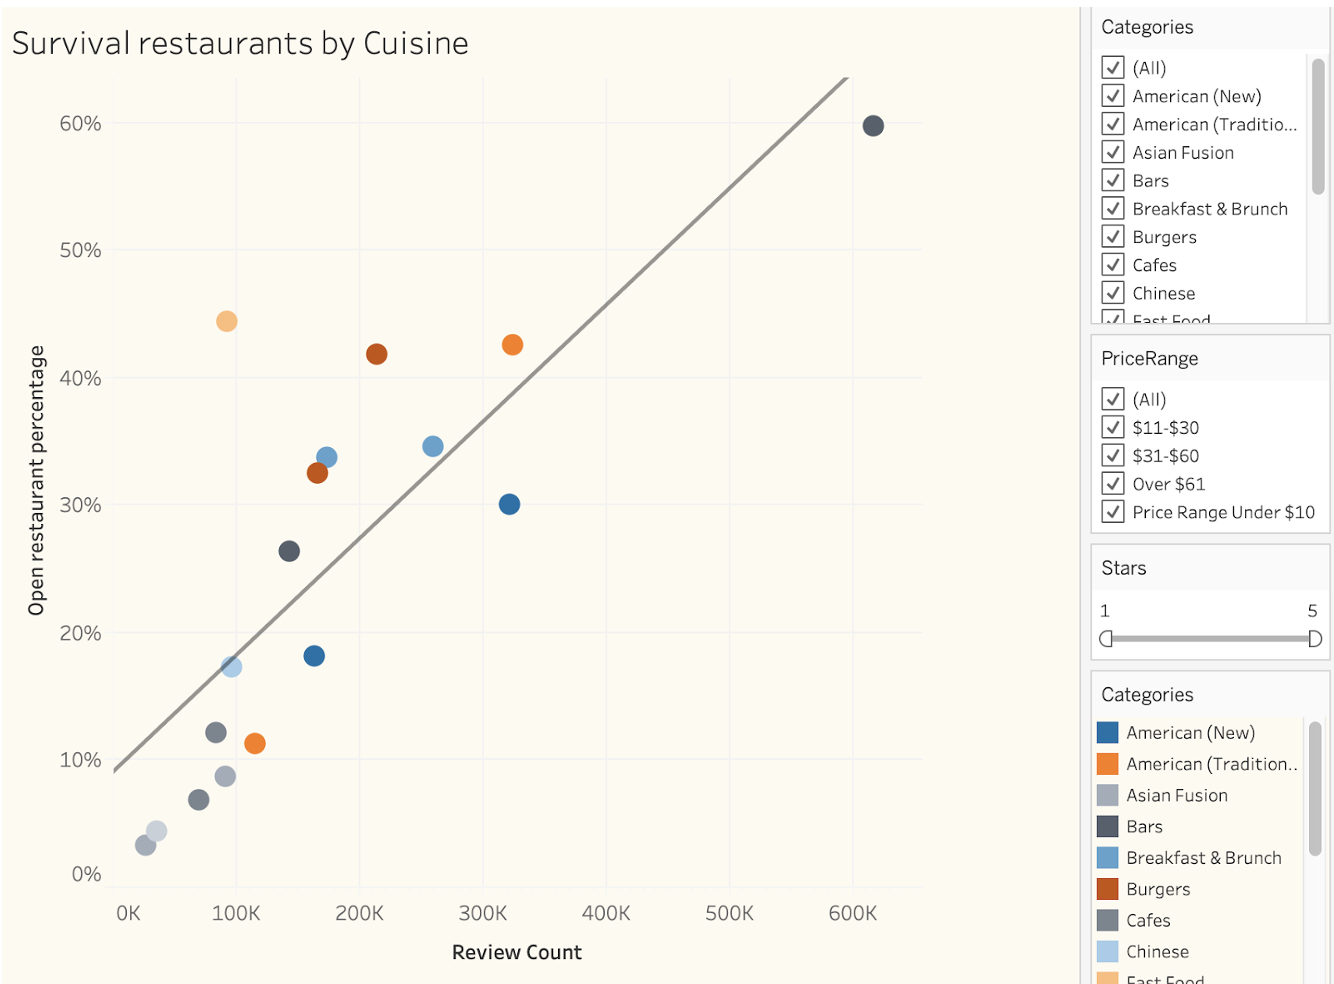
Task: Select the Breakfast & Brunch legend swatch
Action: (x=1107, y=857)
